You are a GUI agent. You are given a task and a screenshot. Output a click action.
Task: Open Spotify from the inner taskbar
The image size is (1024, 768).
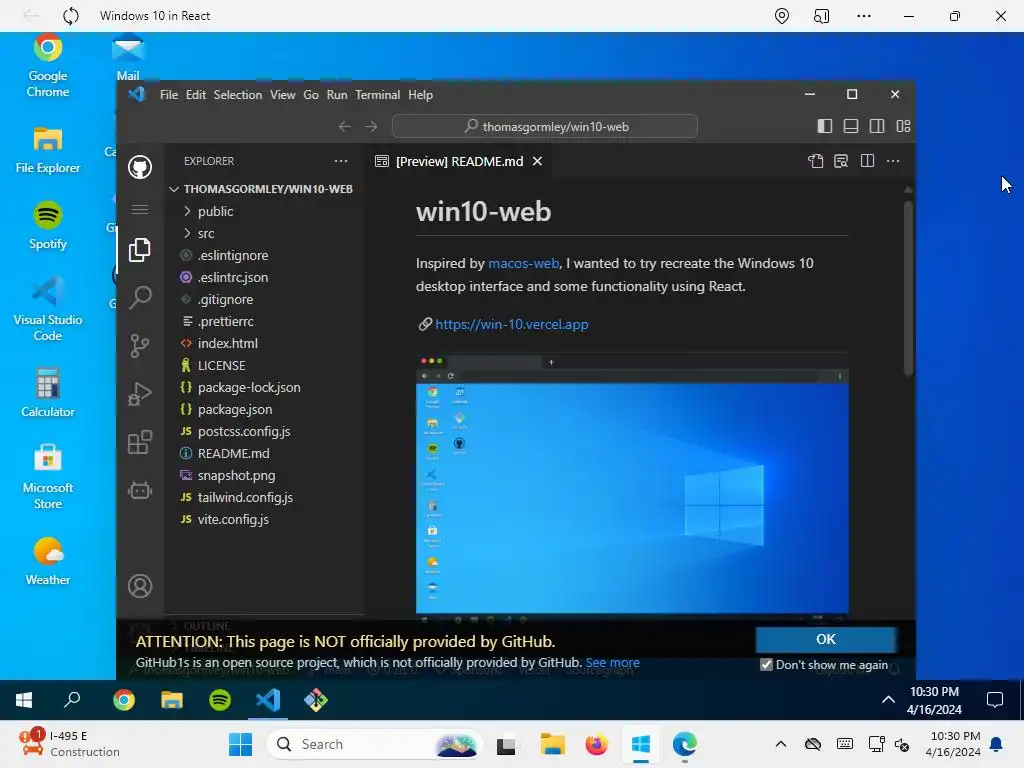coord(220,700)
